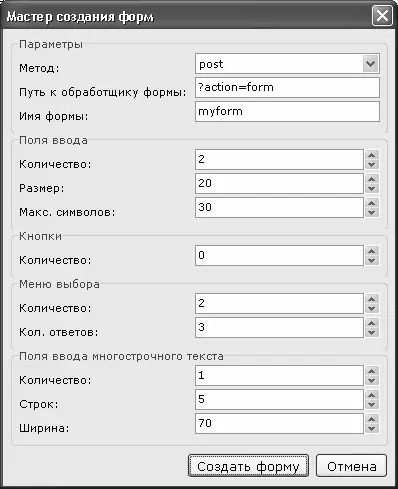Image resolution: width=398 pixels, height=489 pixels.
Task: Increase Количество of multiline text fields
Action: pos(372,371)
